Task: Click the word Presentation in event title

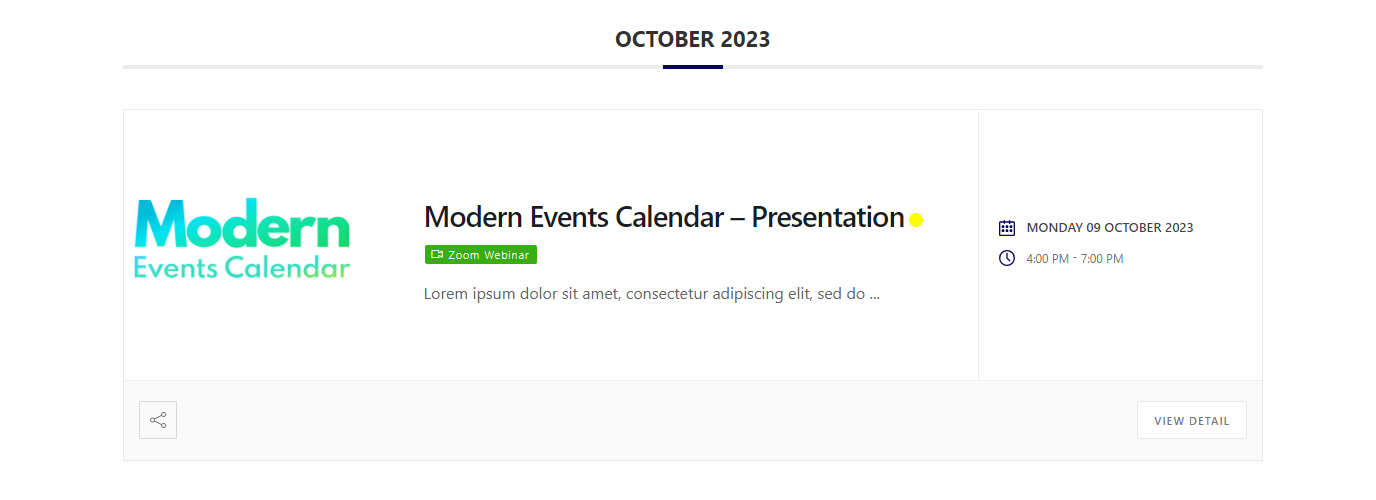Action: pyautogui.click(x=828, y=217)
